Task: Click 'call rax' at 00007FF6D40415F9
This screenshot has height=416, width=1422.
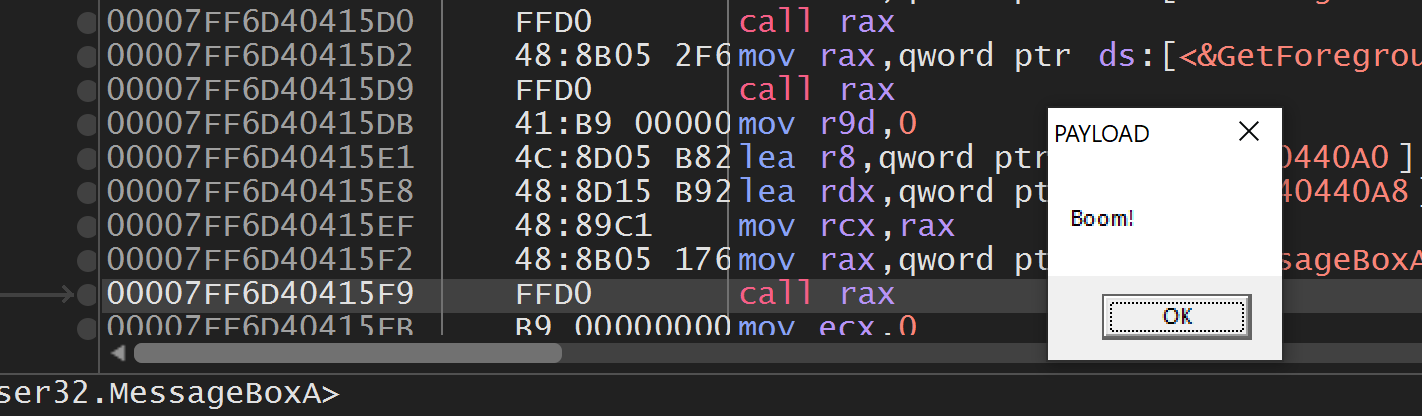Action: tap(816, 293)
